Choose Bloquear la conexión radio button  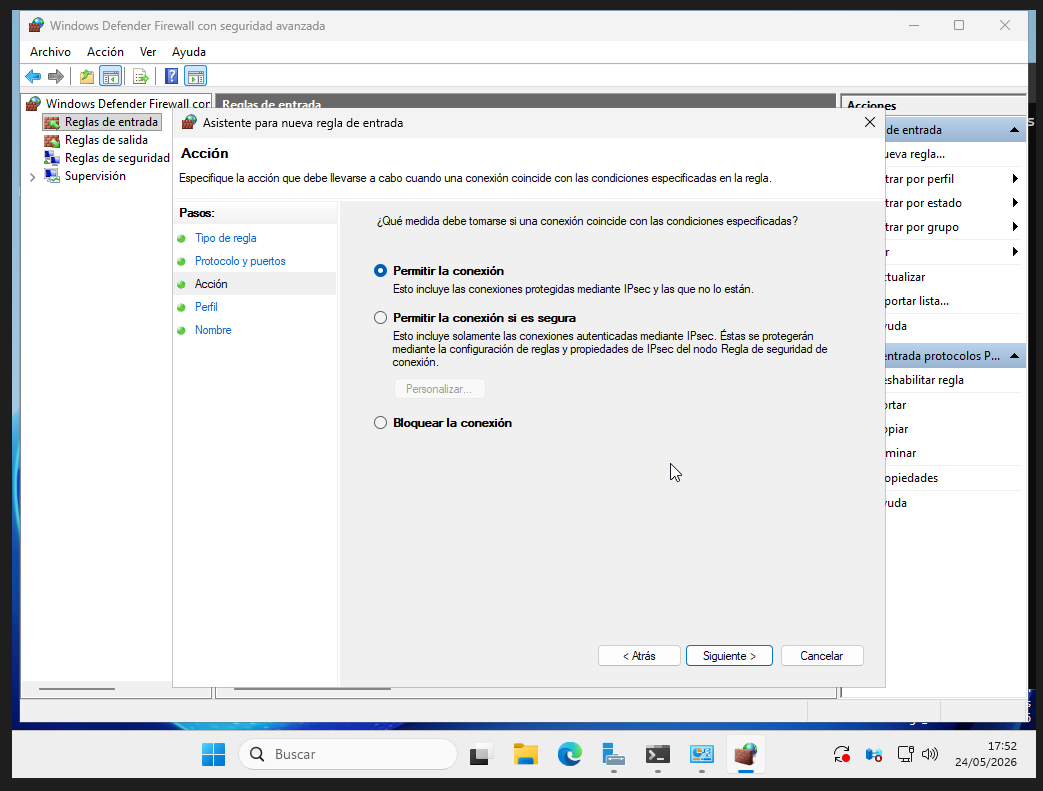(x=380, y=423)
